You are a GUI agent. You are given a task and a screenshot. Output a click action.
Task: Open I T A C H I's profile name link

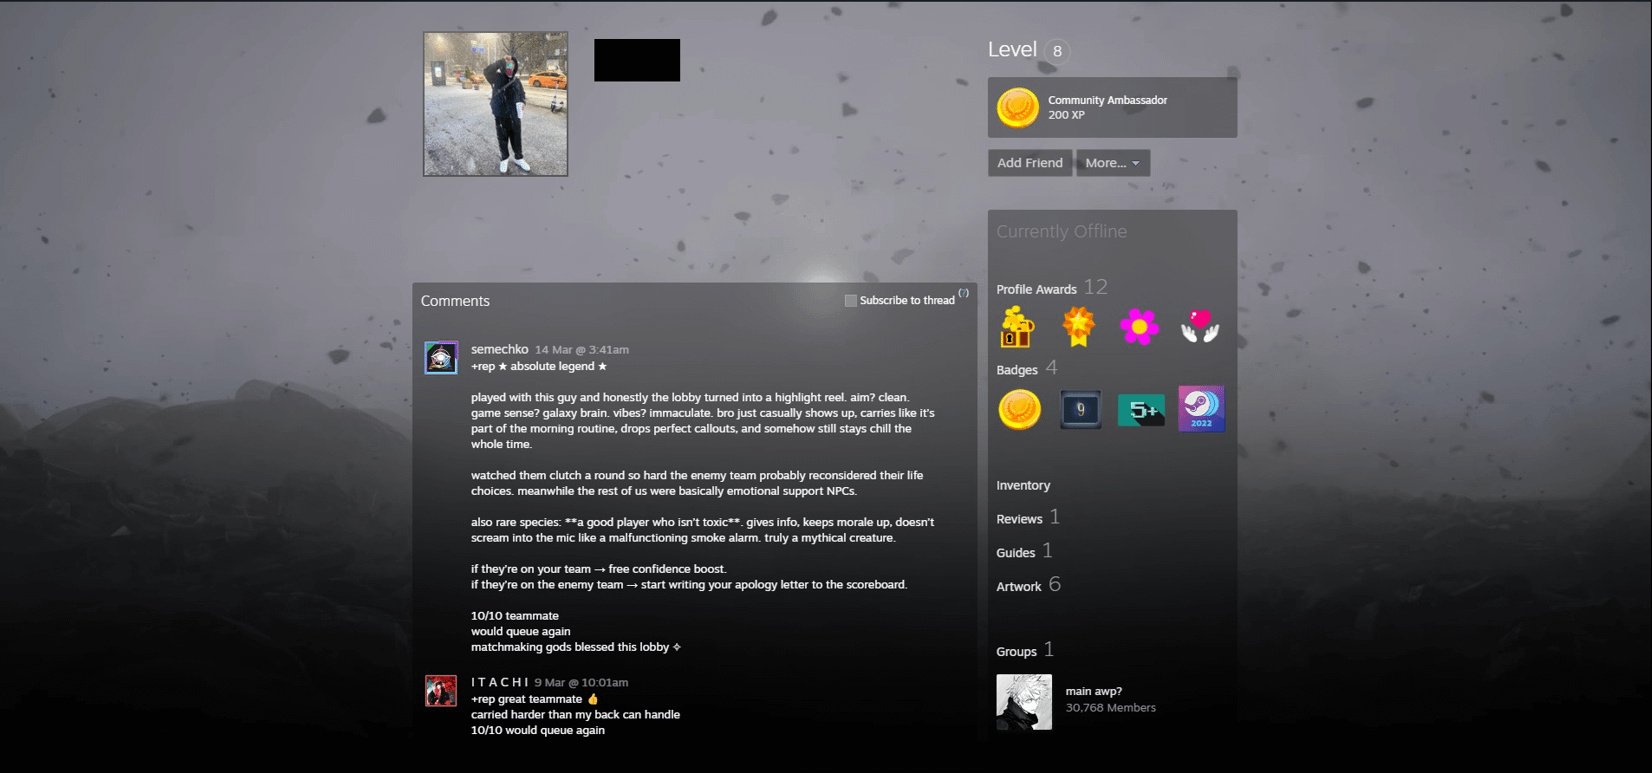pos(500,682)
